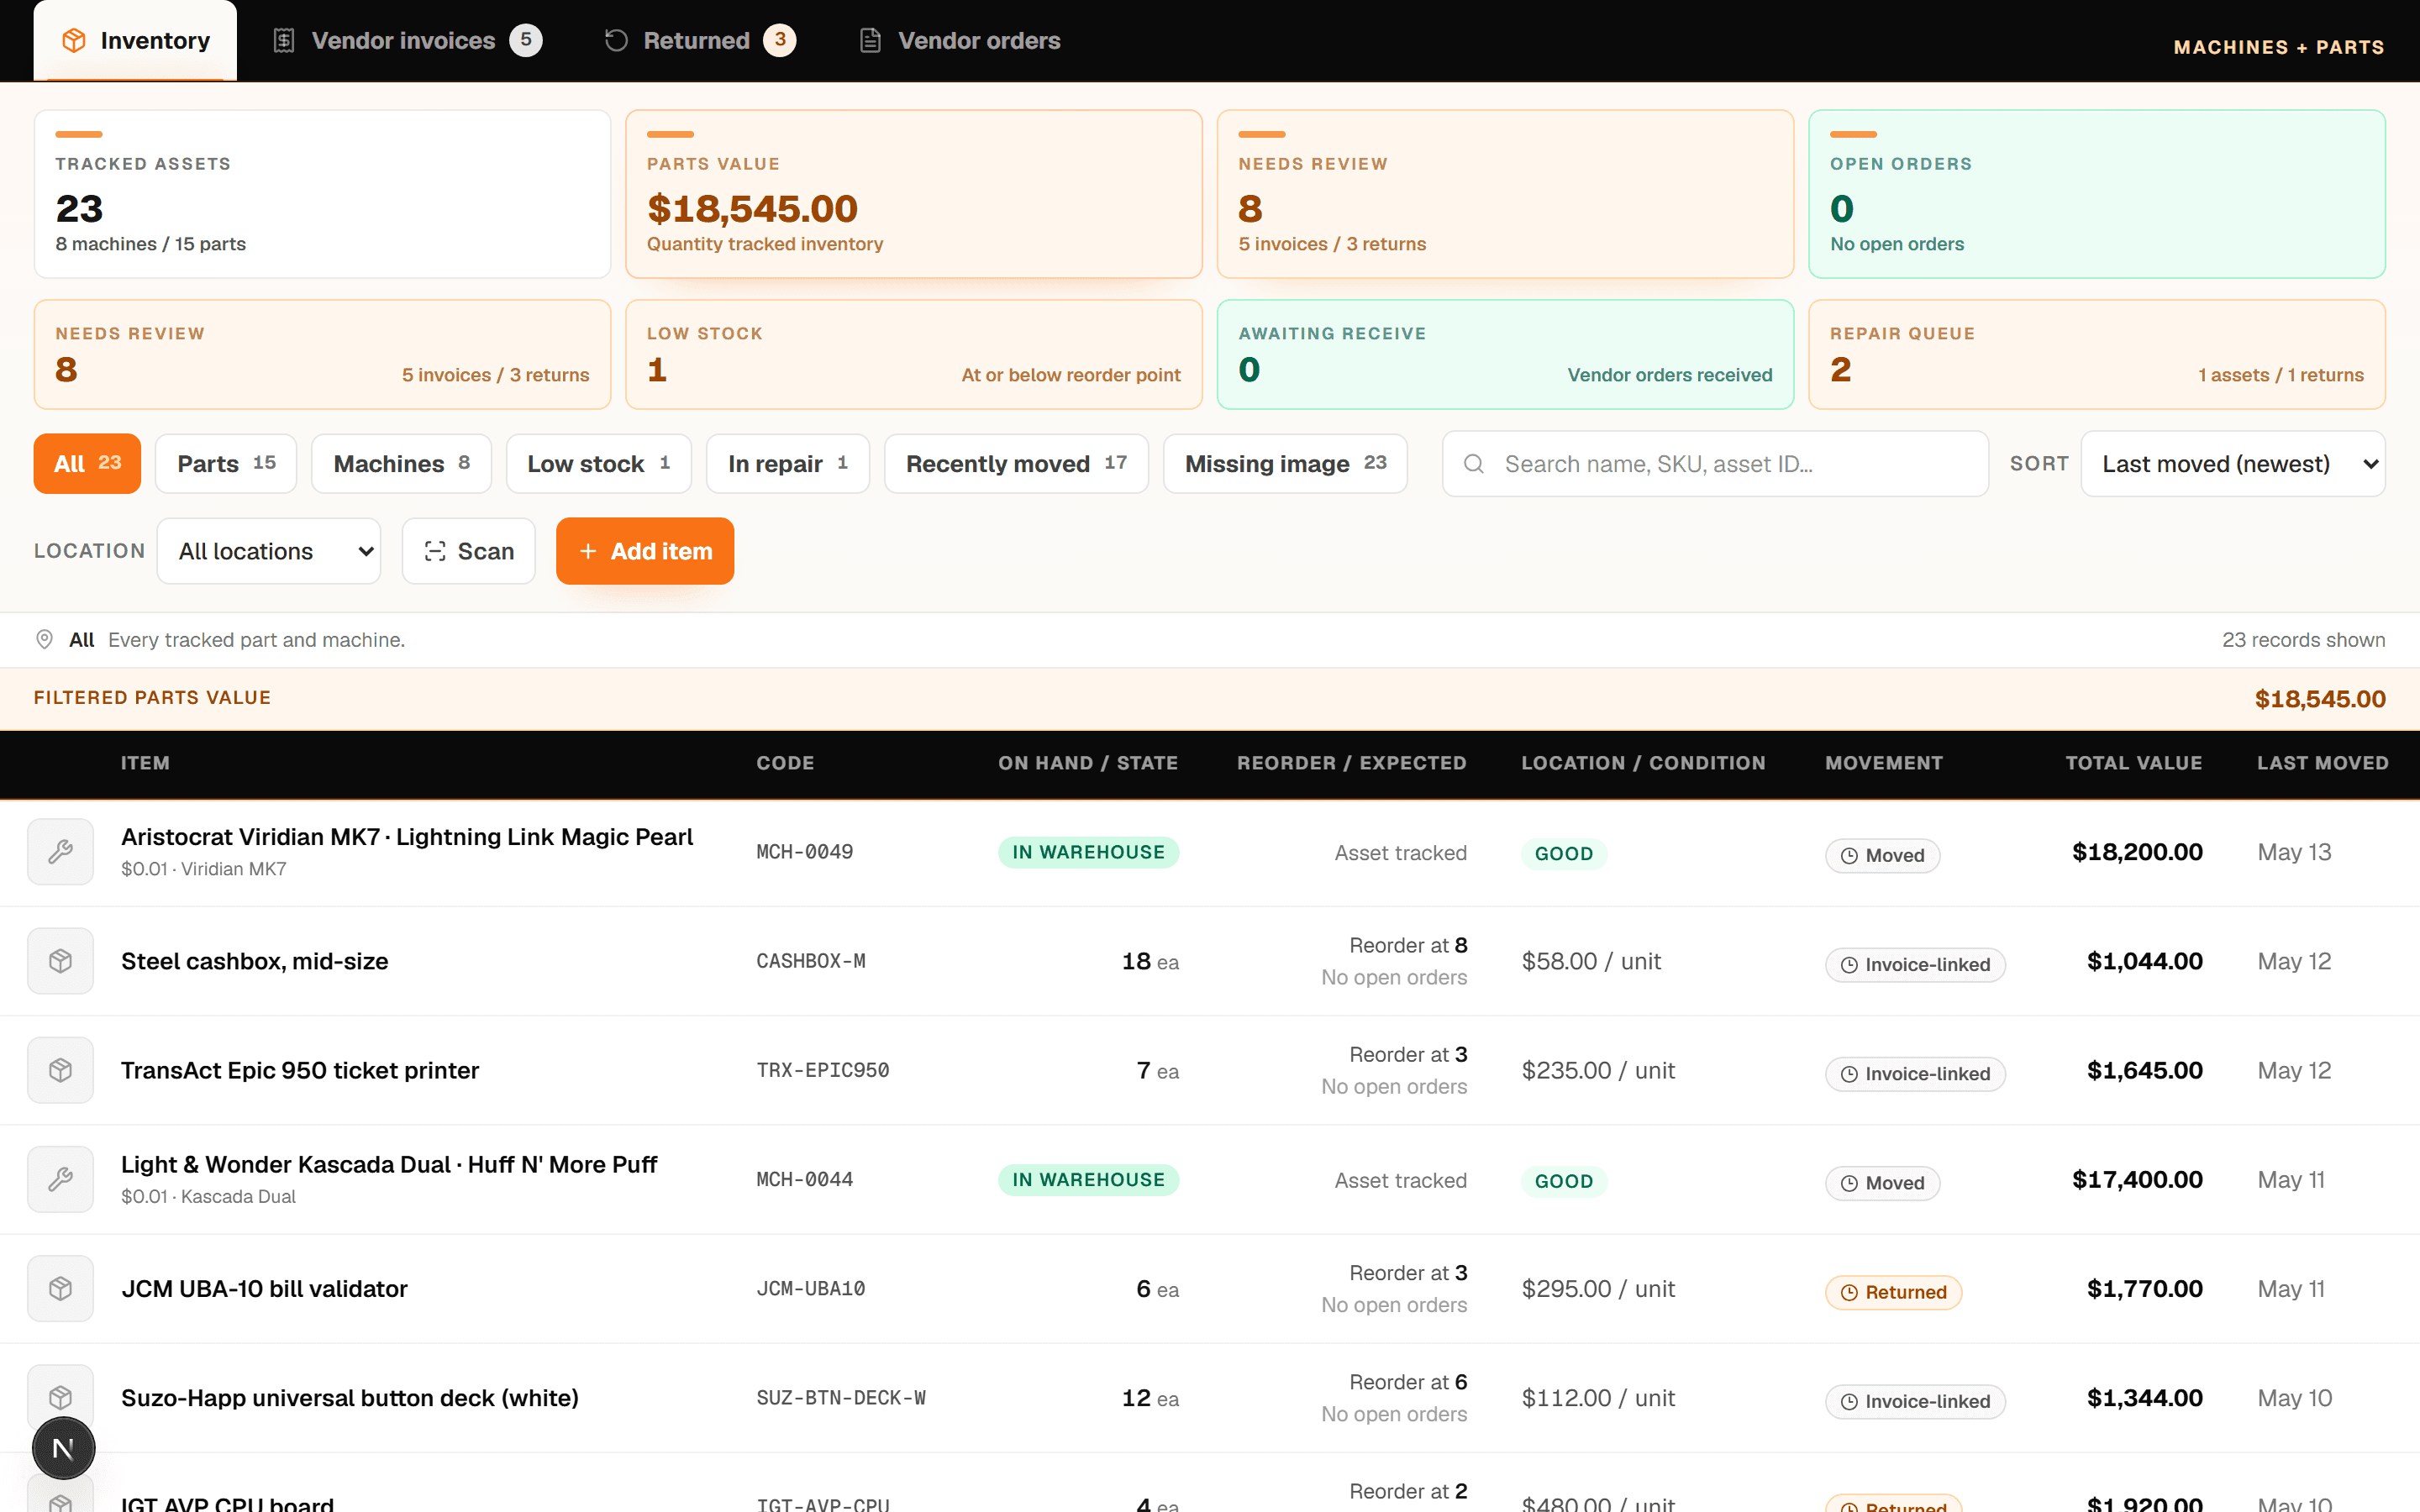Open the top-row Needs Review card
This screenshot has height=1512, width=2420.
point(1505,194)
